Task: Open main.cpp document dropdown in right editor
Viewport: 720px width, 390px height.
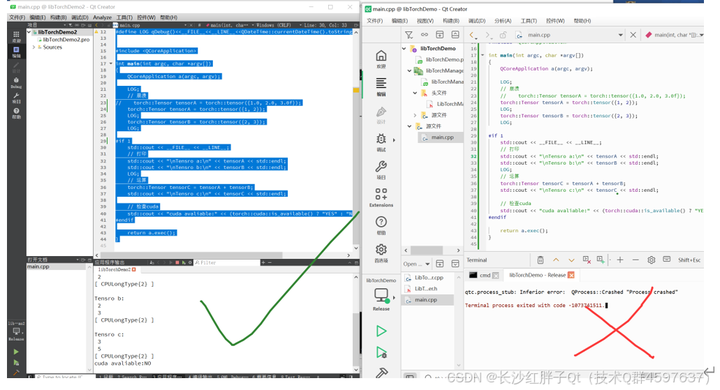Action: (620, 35)
